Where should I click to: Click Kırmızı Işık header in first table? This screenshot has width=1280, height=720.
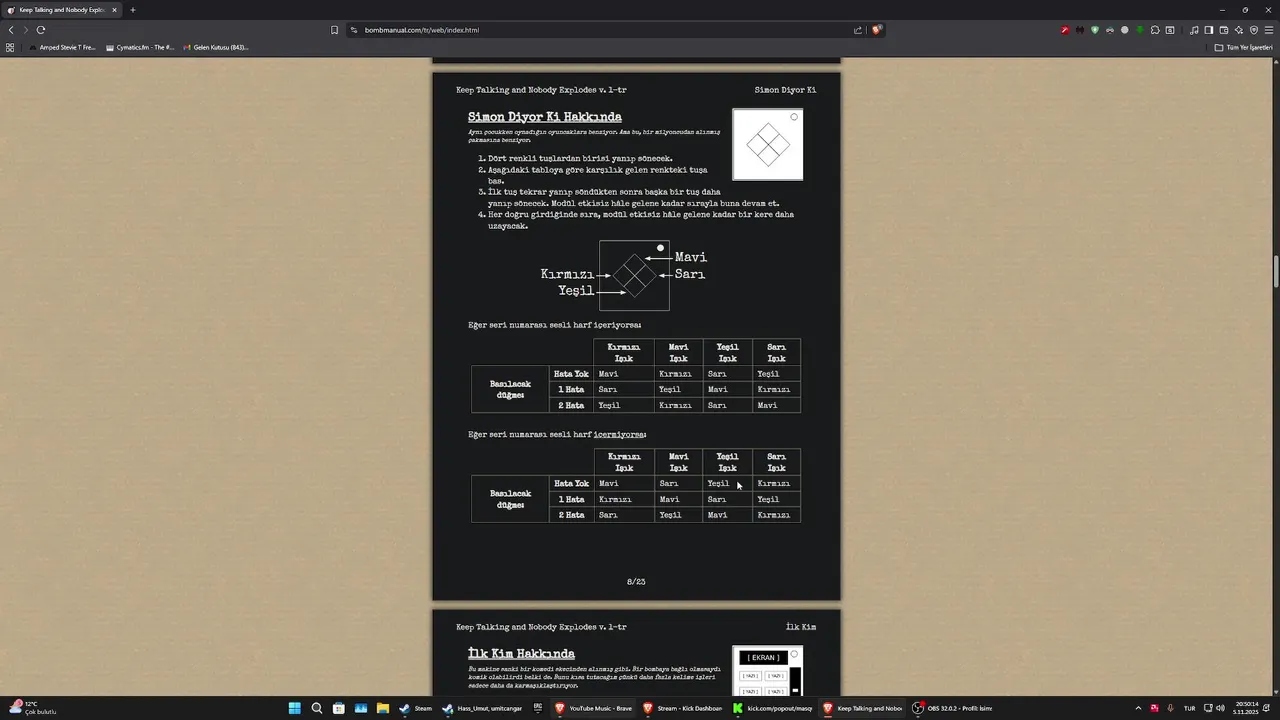623,352
